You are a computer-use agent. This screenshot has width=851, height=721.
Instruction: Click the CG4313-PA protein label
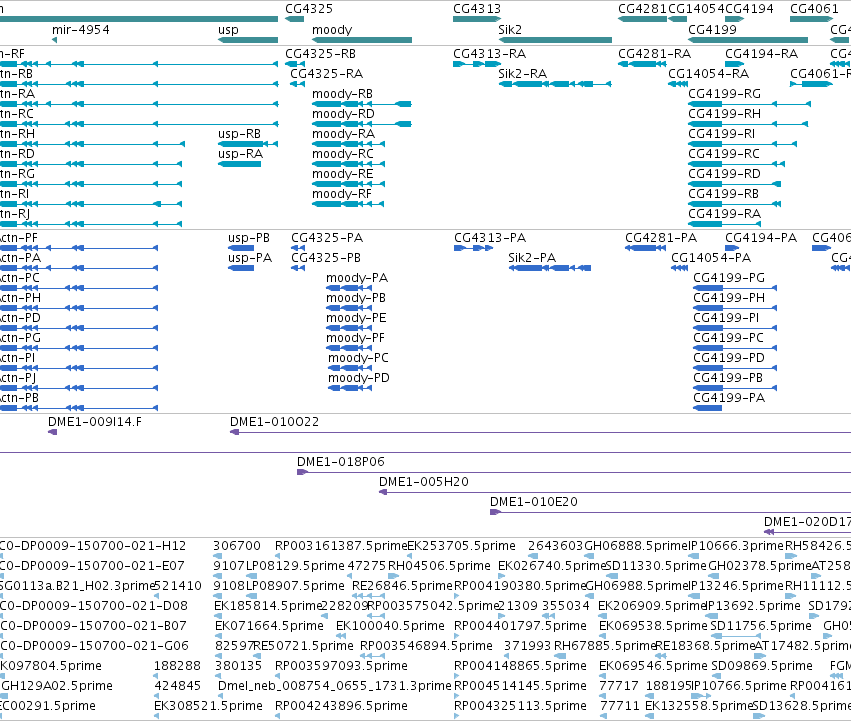tap(490, 238)
